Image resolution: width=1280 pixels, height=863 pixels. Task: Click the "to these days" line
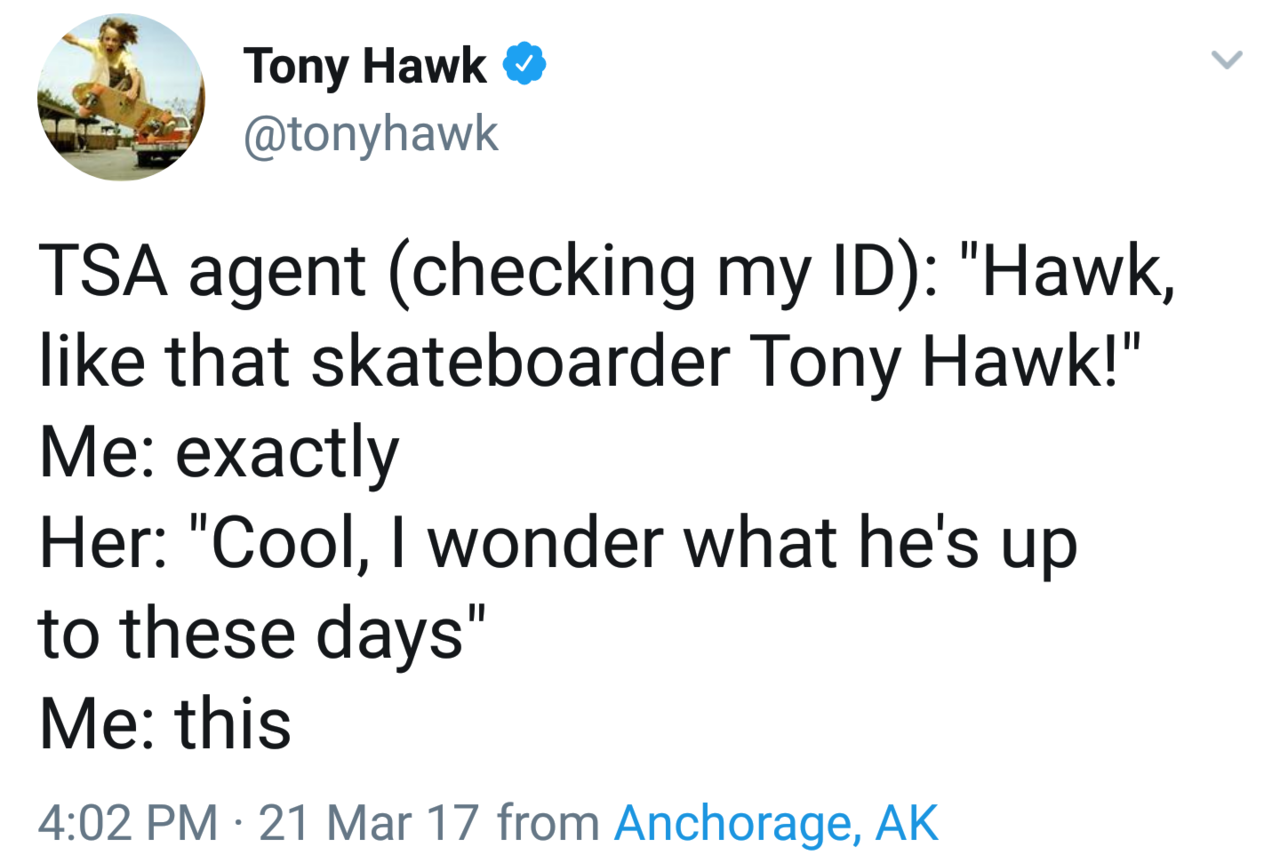[x=262, y=633]
